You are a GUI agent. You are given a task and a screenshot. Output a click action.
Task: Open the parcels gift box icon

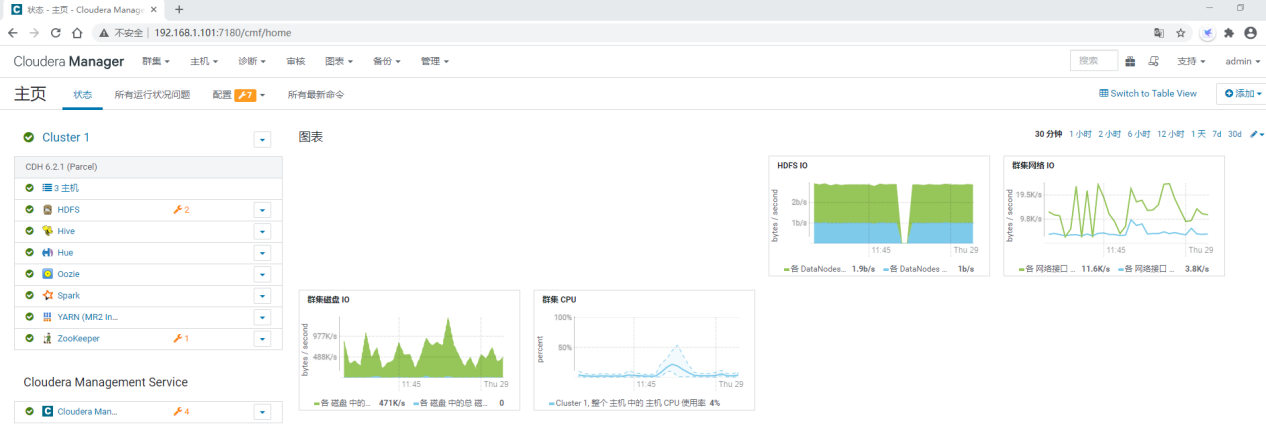click(1130, 61)
